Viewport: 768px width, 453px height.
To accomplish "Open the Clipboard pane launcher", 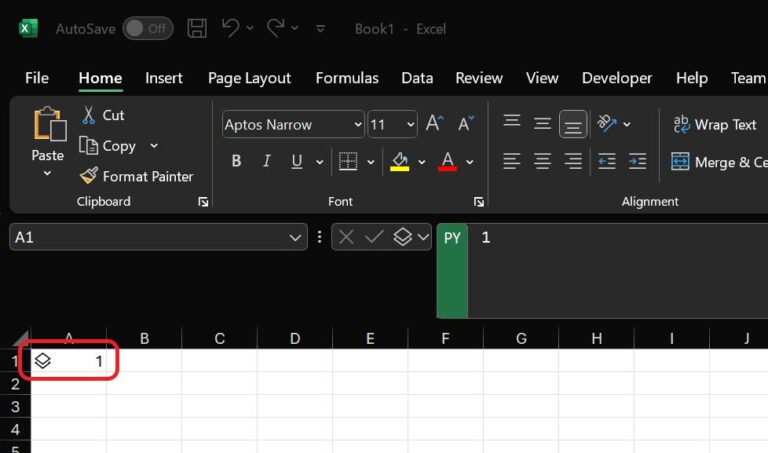I will (x=203, y=202).
